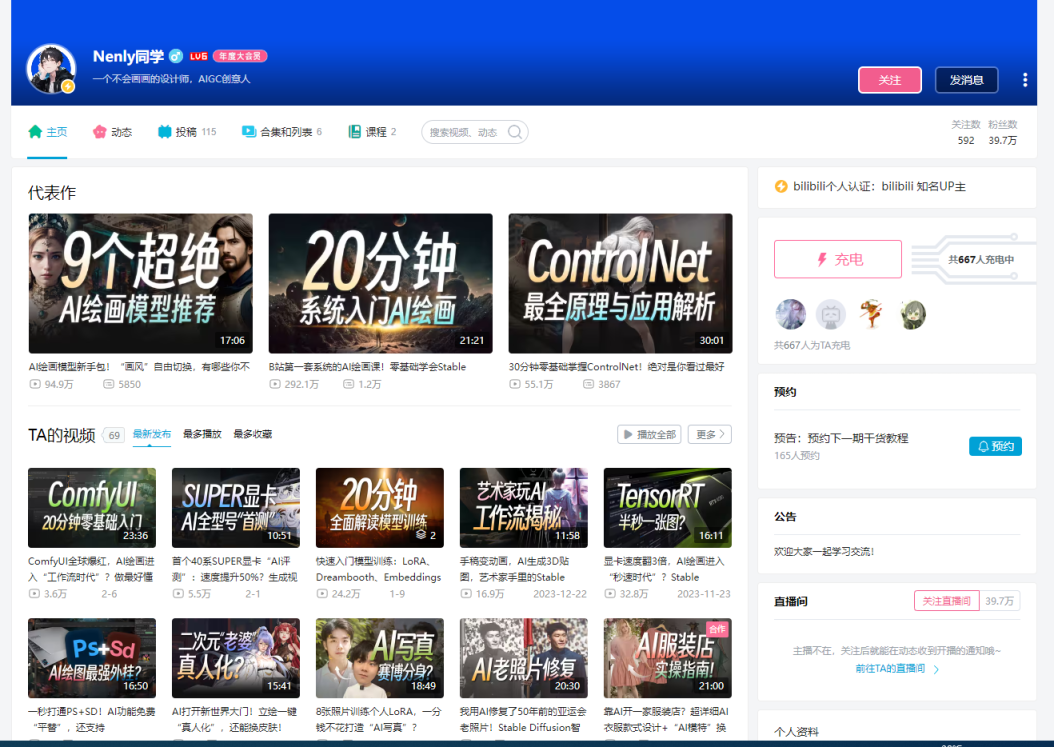Open the three-dot options menu at top right
The height and width of the screenshot is (747, 1054).
click(x=1024, y=80)
